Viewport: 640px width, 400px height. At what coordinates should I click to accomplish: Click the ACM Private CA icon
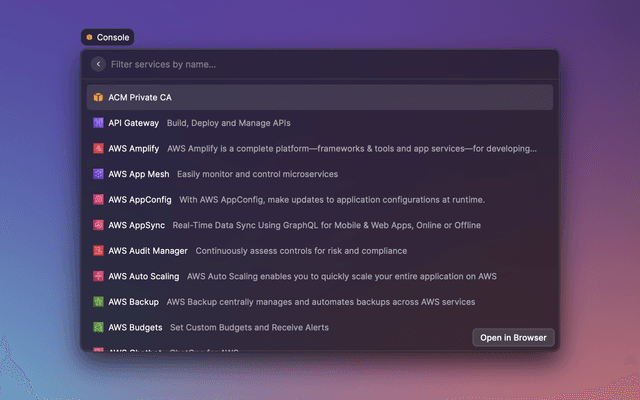(98, 97)
